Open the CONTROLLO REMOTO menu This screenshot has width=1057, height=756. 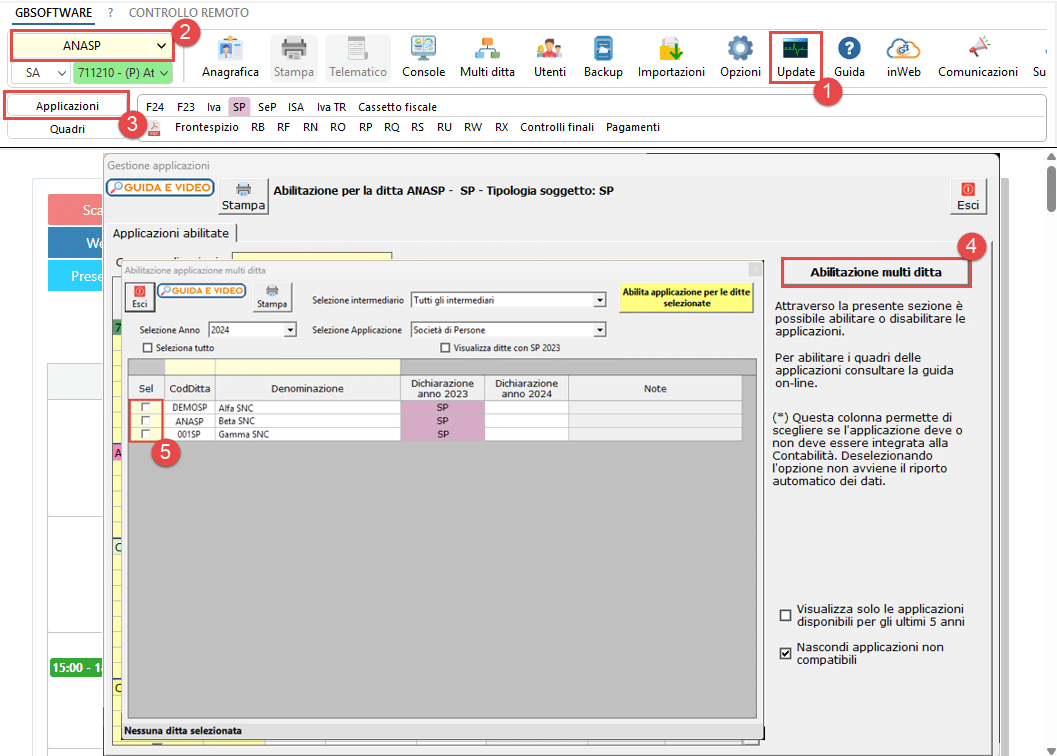189,13
